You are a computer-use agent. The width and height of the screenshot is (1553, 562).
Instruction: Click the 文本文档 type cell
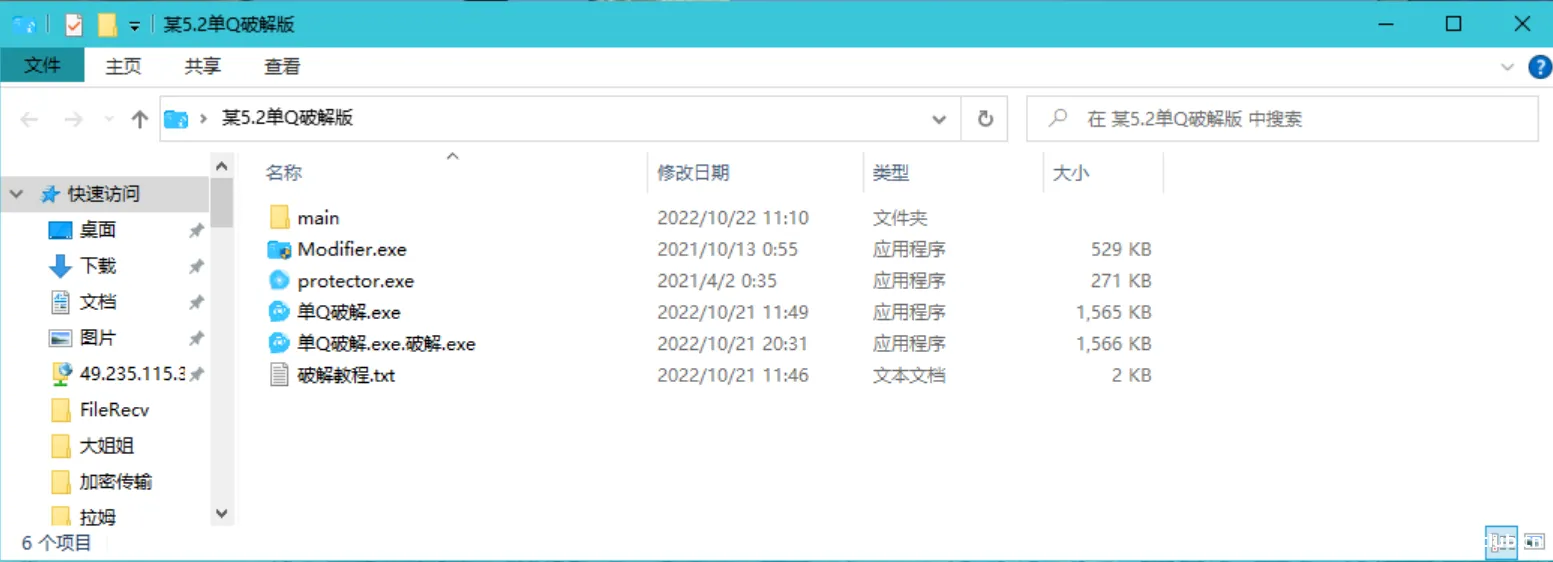[x=909, y=376]
